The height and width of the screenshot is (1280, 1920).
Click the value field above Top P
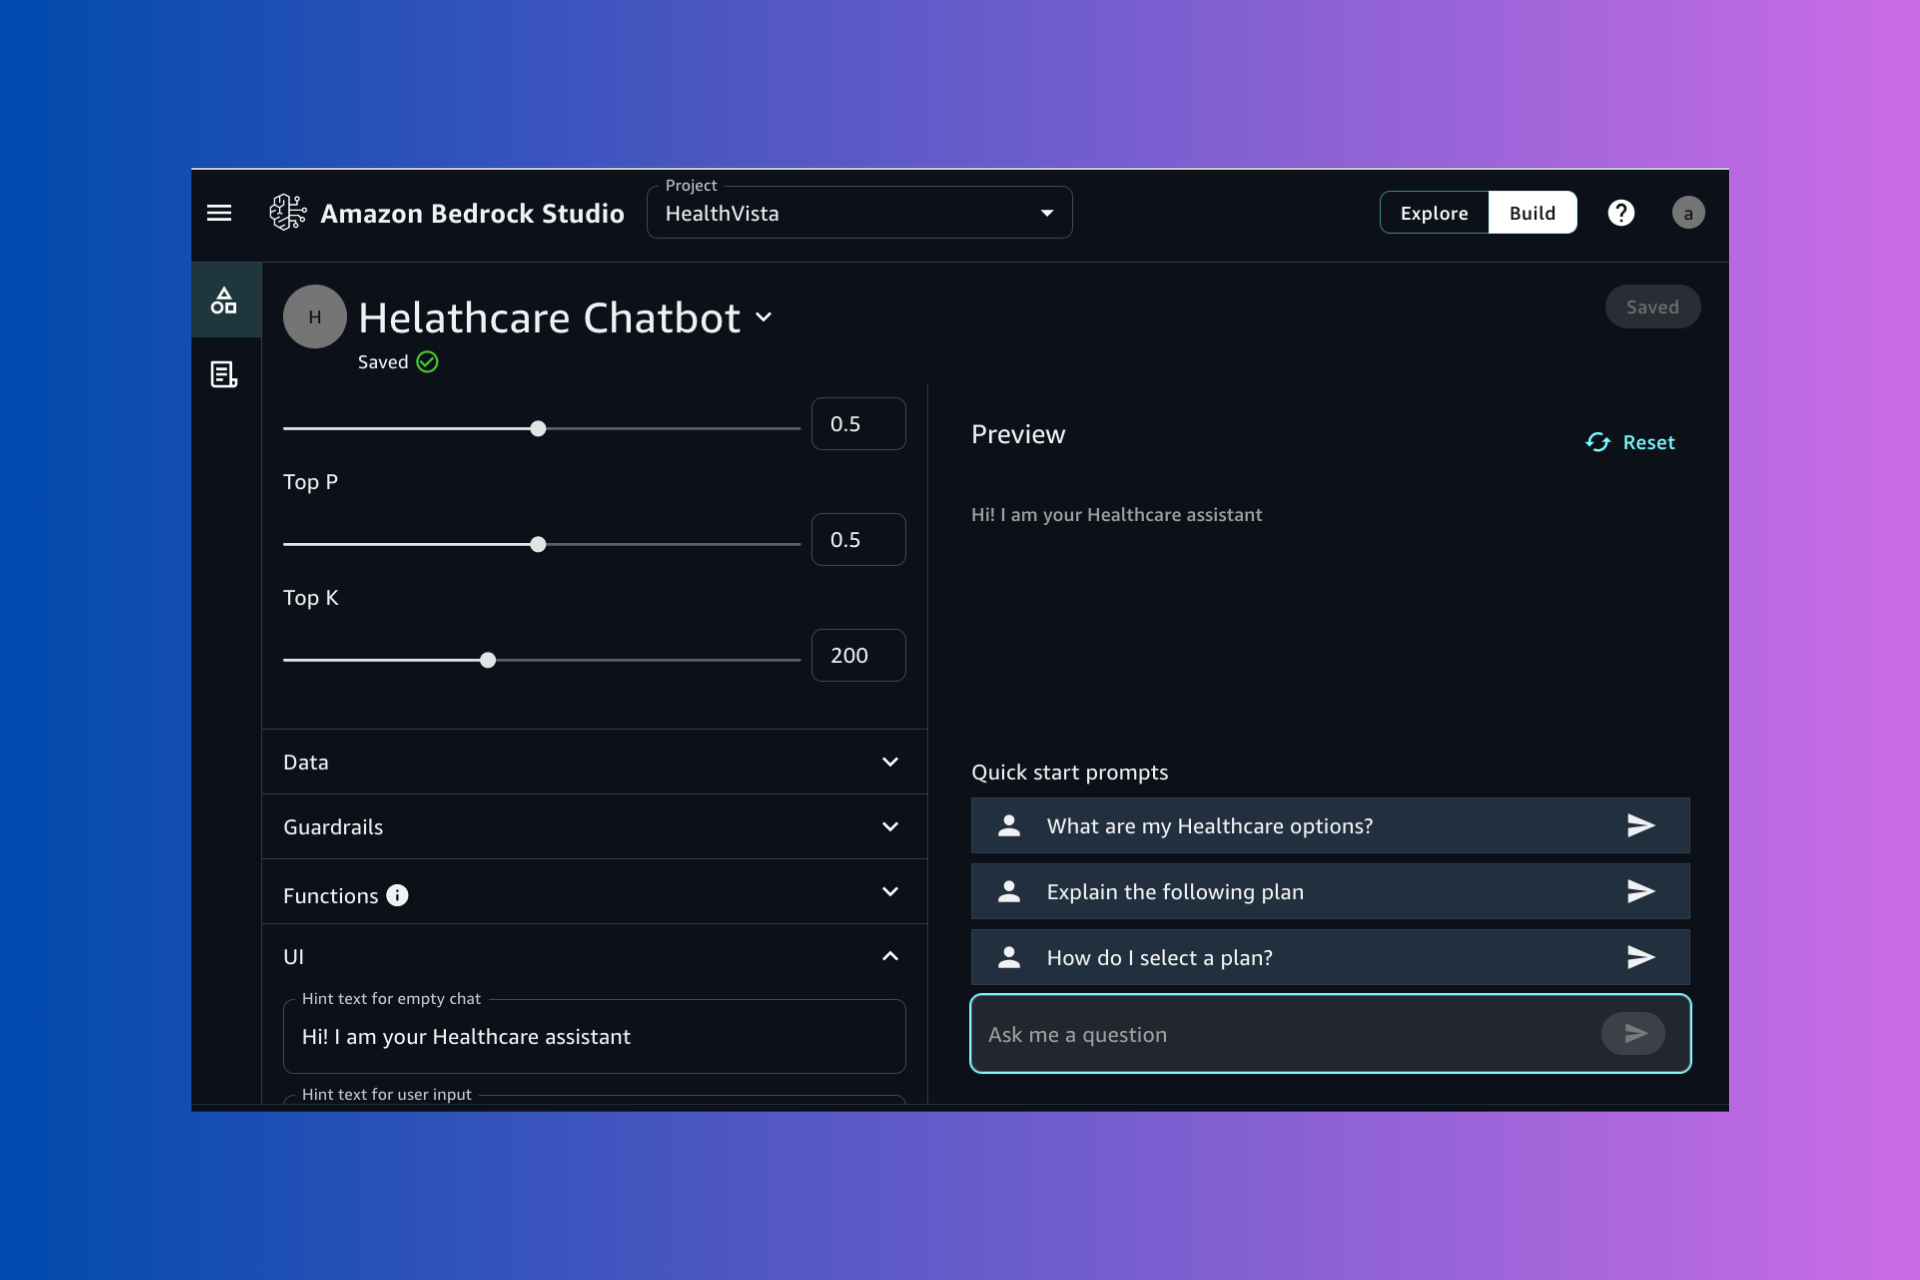pyautogui.click(x=858, y=424)
